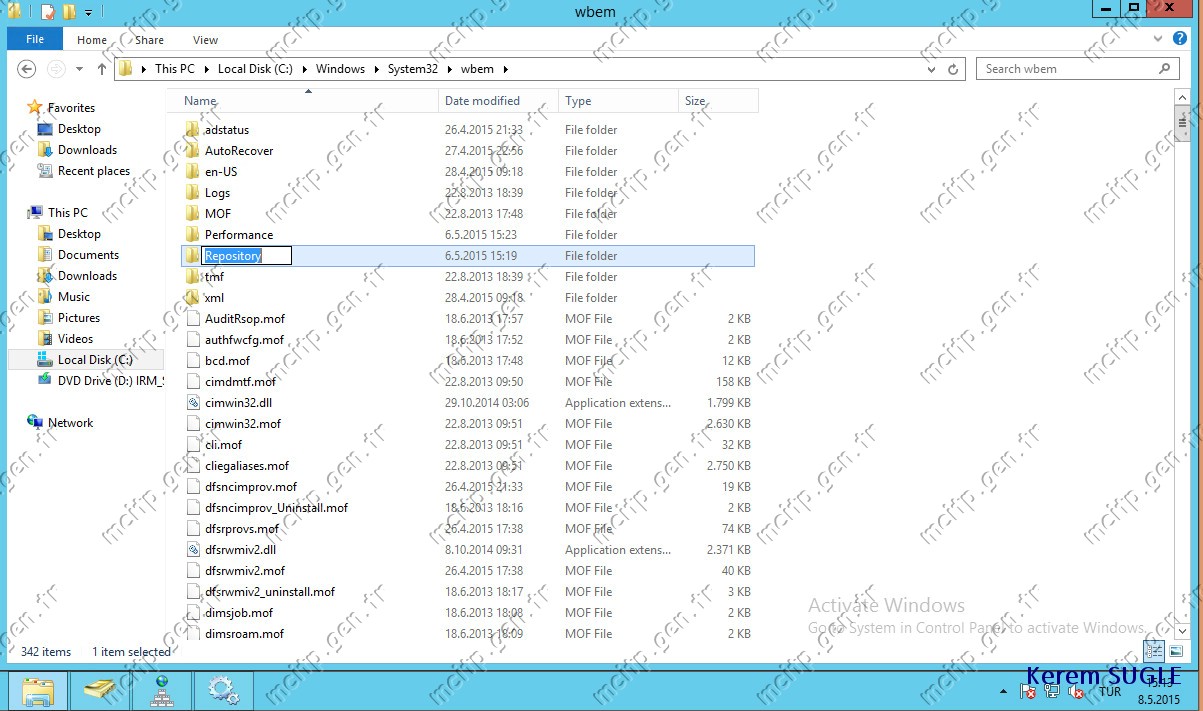Open Downloads under Favorites

[x=87, y=150]
